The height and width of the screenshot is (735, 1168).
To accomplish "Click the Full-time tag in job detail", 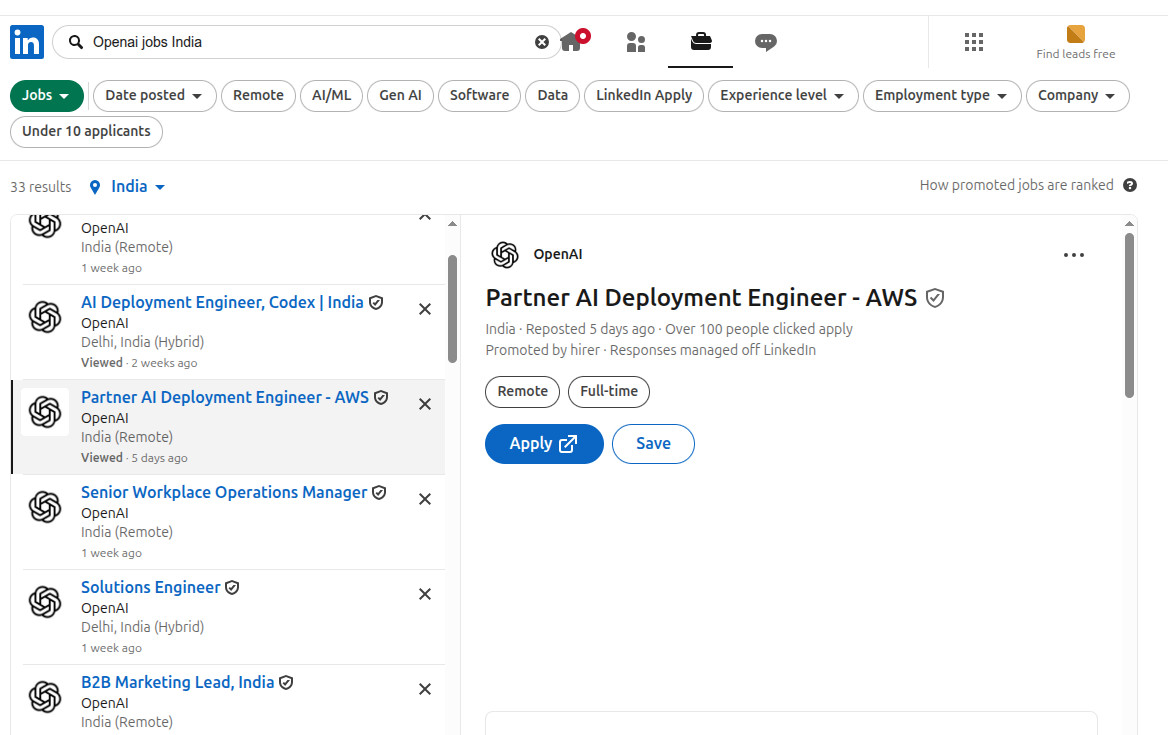I will [x=609, y=392].
